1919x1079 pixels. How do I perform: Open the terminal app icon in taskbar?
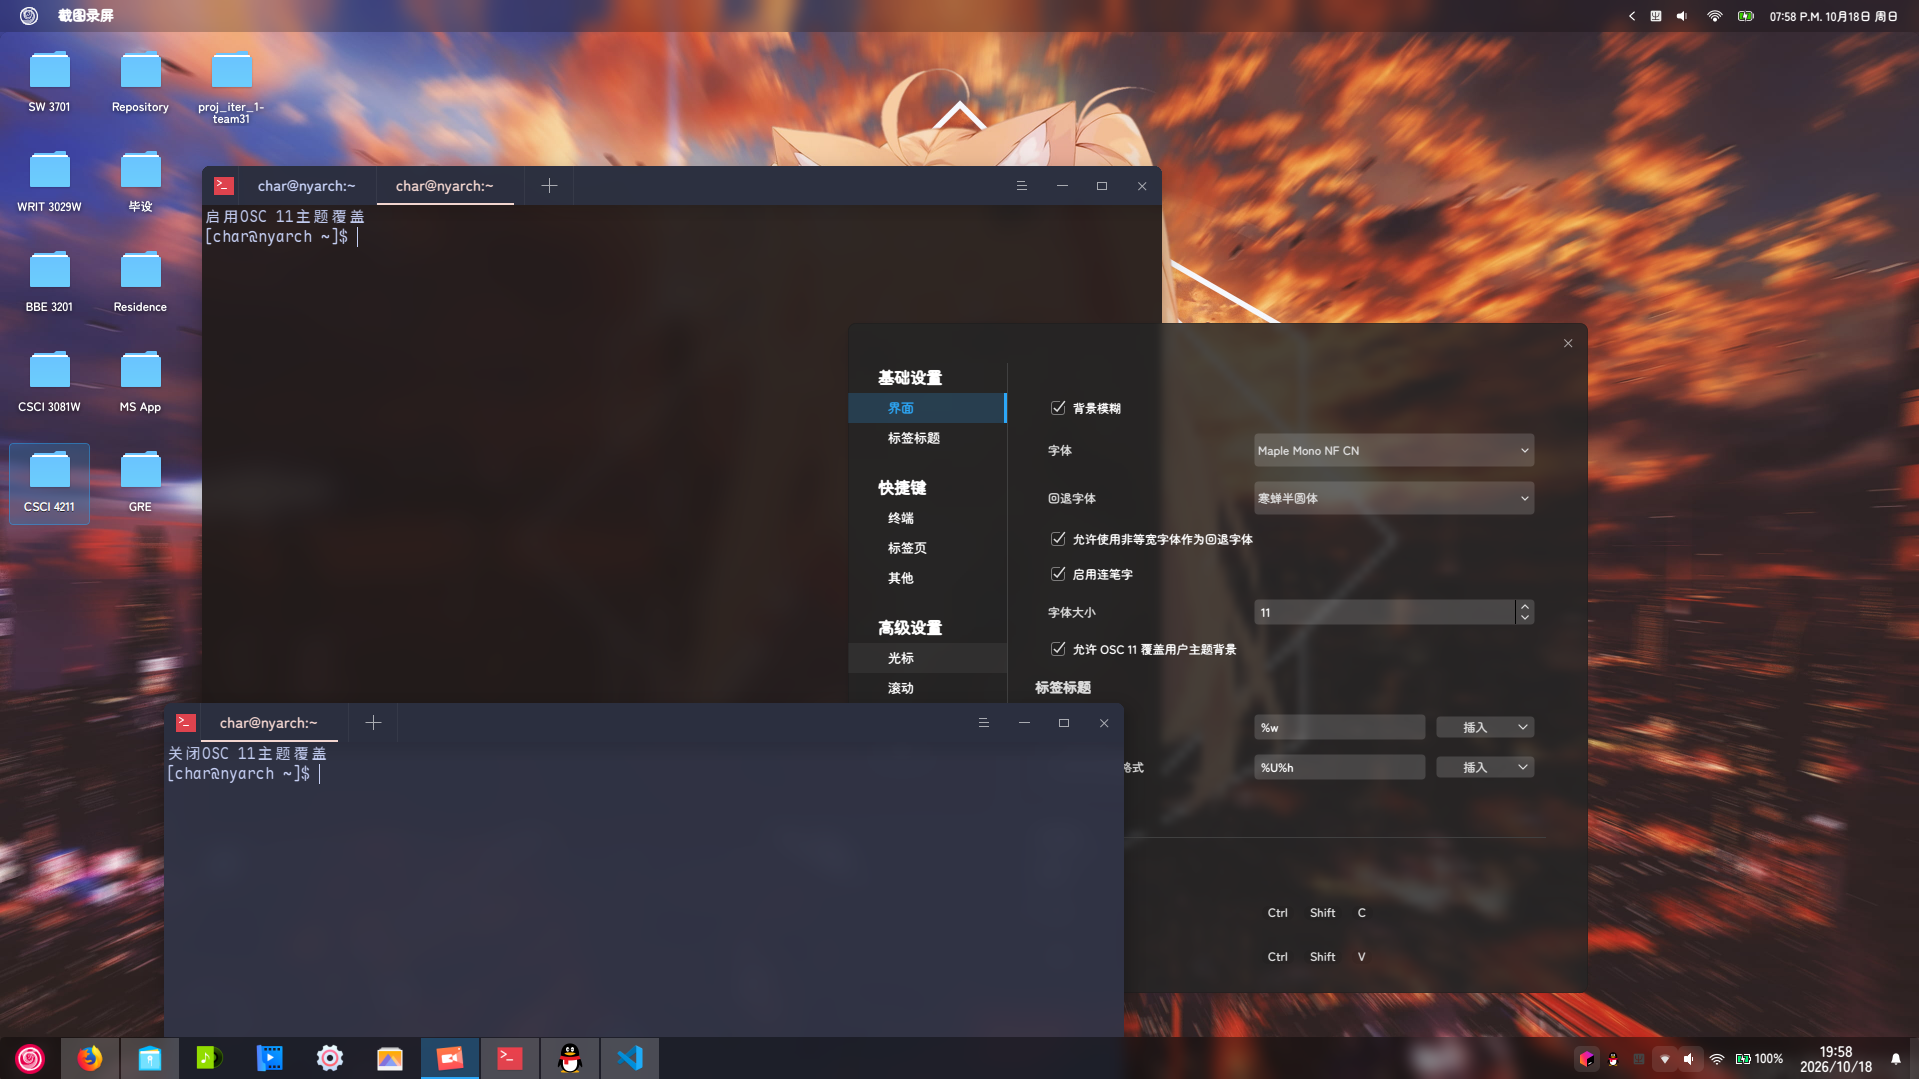510,1058
